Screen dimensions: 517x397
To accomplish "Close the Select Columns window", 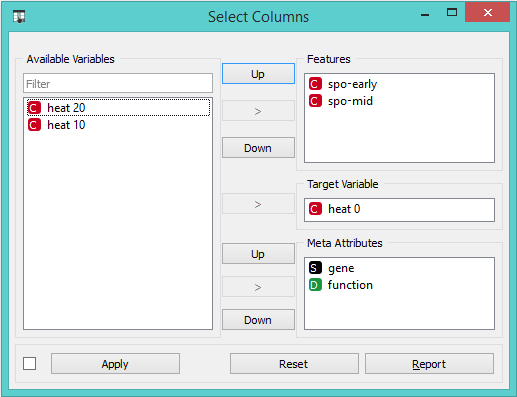I will tap(488, 13).
